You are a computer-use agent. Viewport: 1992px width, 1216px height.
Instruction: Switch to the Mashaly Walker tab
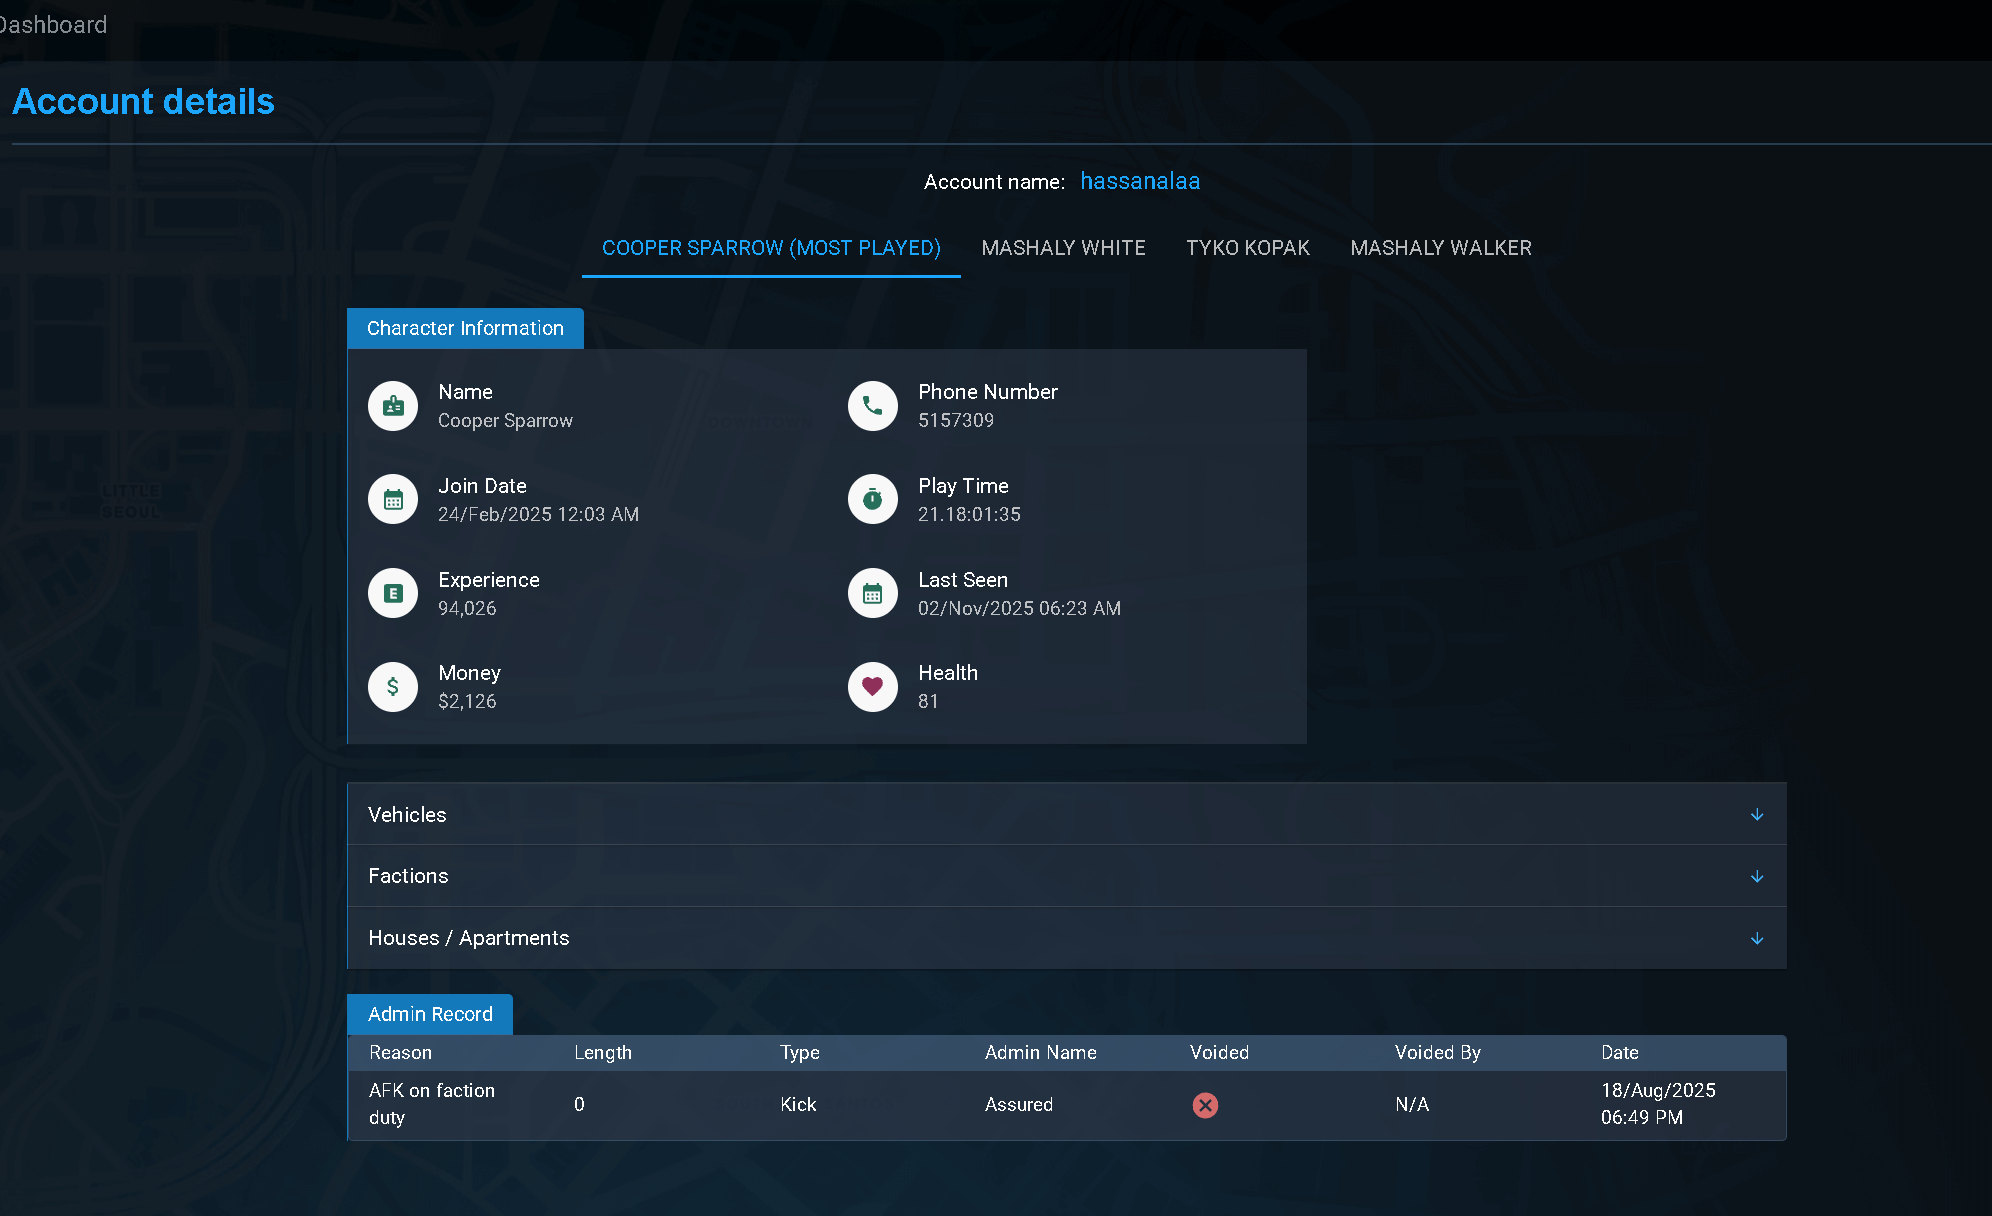1441,248
